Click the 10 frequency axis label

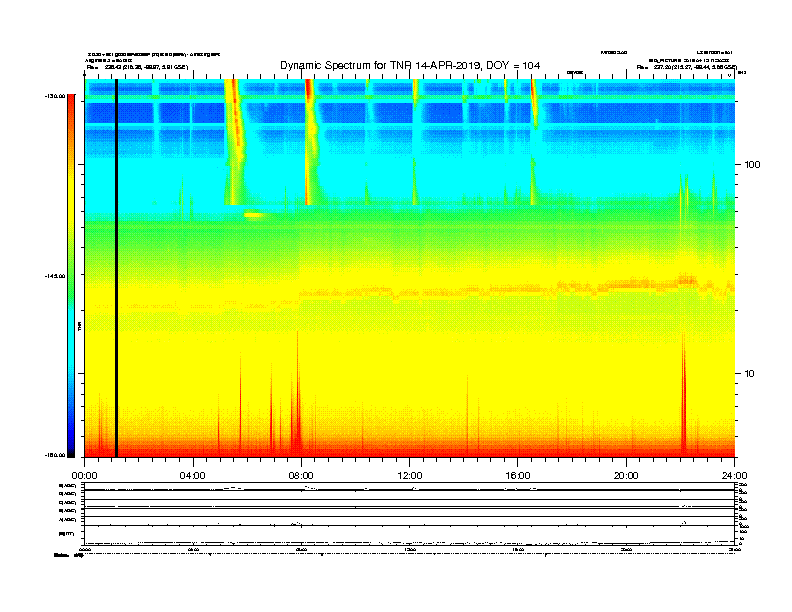click(x=750, y=374)
